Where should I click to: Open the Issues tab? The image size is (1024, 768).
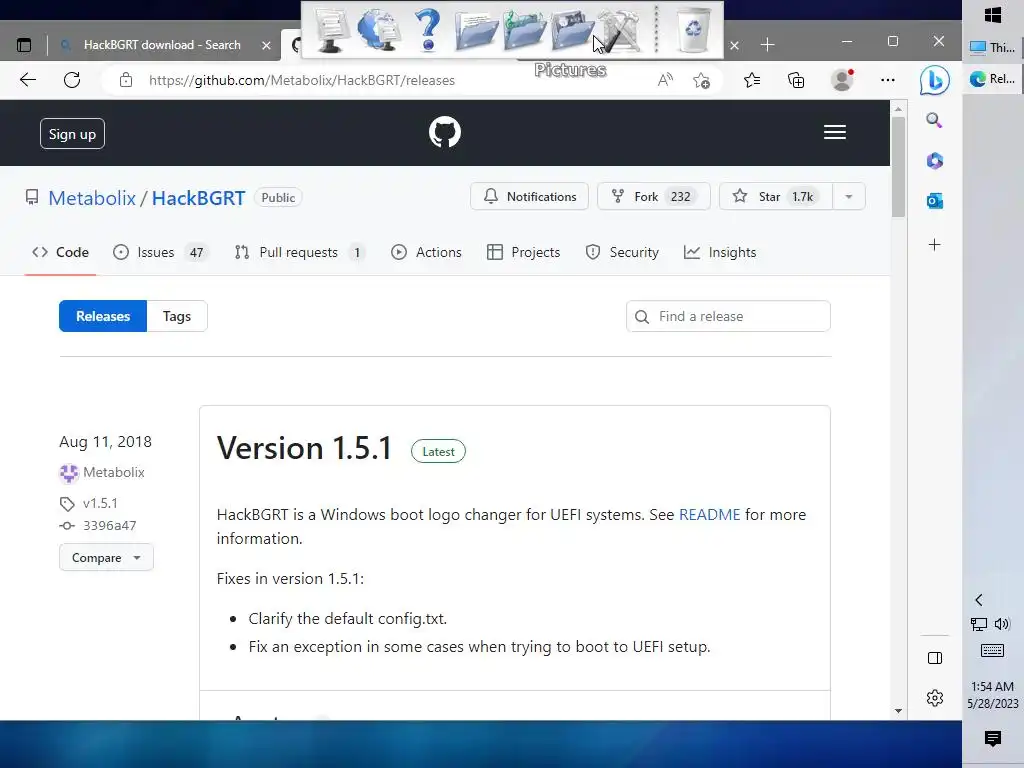point(160,253)
